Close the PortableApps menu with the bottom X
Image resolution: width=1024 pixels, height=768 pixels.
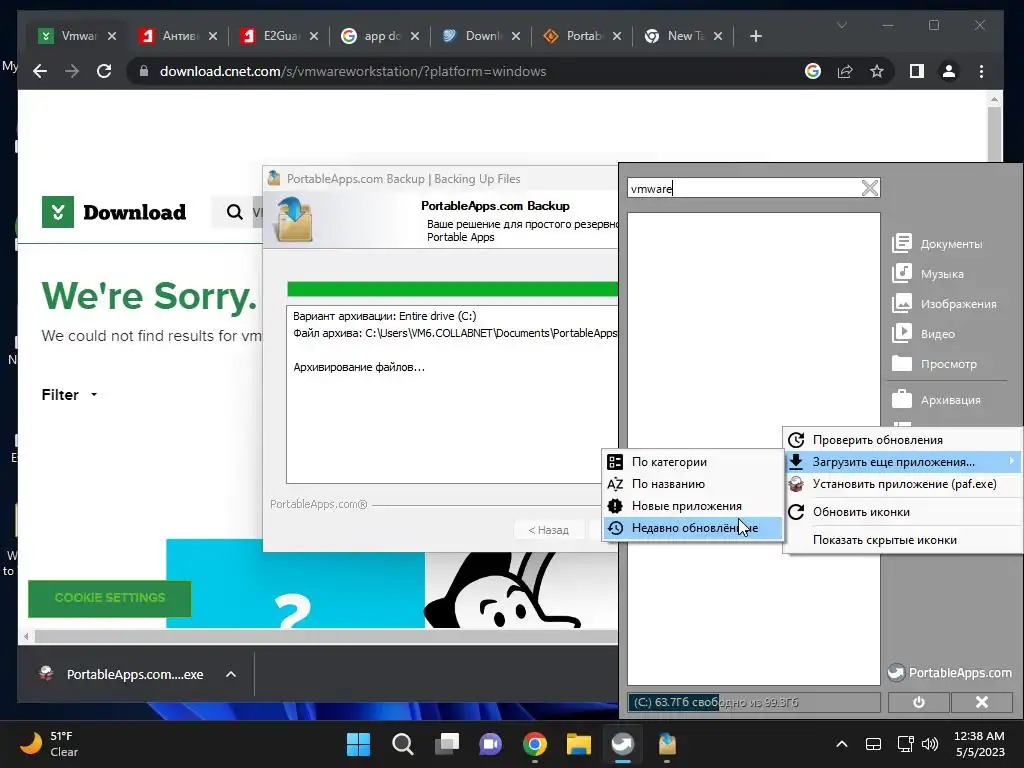pyautogui.click(x=982, y=702)
